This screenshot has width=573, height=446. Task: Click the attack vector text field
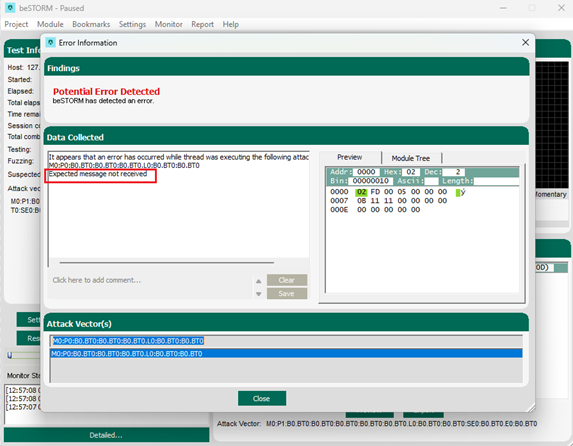coord(286,341)
